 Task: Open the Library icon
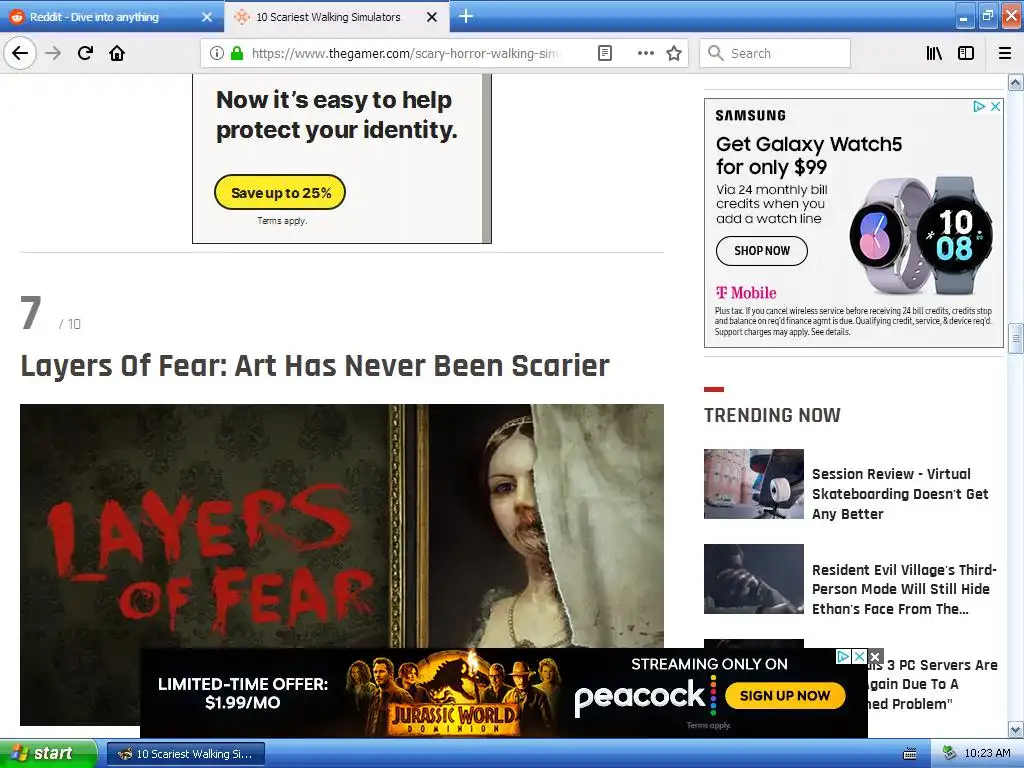[x=934, y=53]
